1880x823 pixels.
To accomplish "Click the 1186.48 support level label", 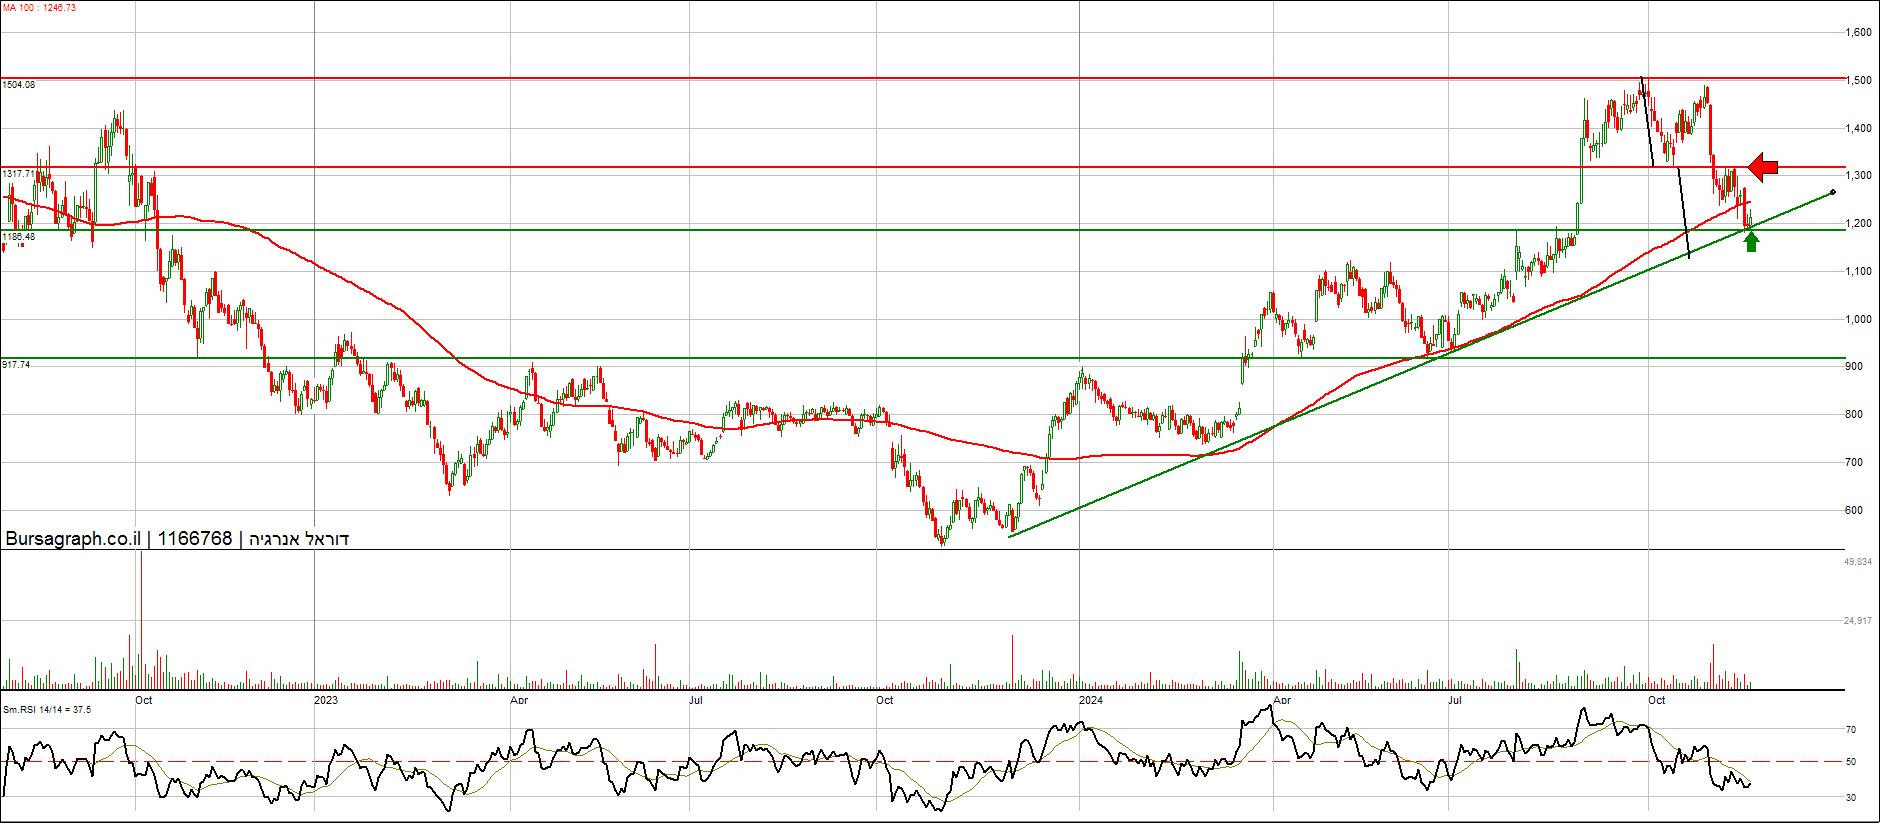I will pyautogui.click(x=19, y=237).
